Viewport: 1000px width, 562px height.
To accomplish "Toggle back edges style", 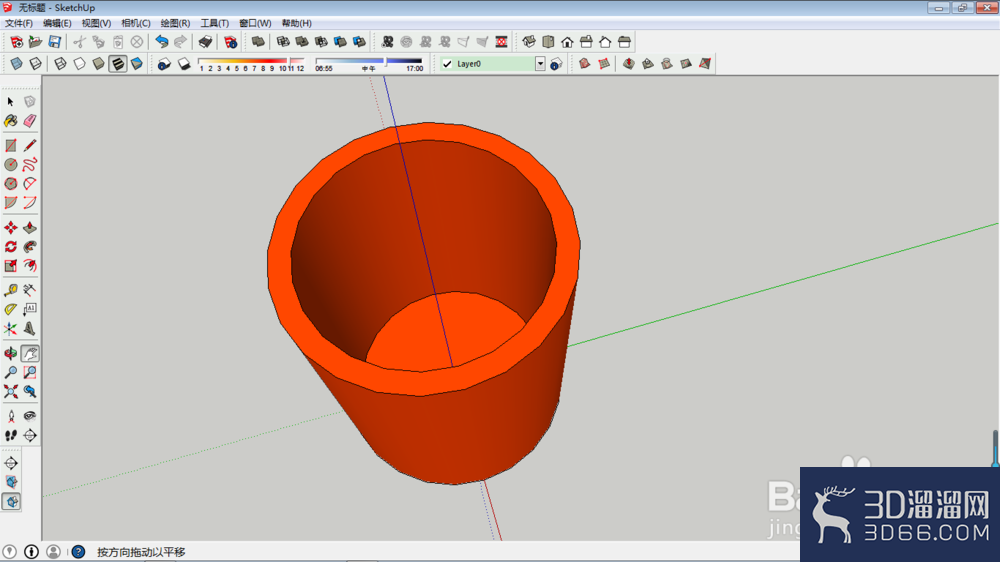I will tap(36, 64).
